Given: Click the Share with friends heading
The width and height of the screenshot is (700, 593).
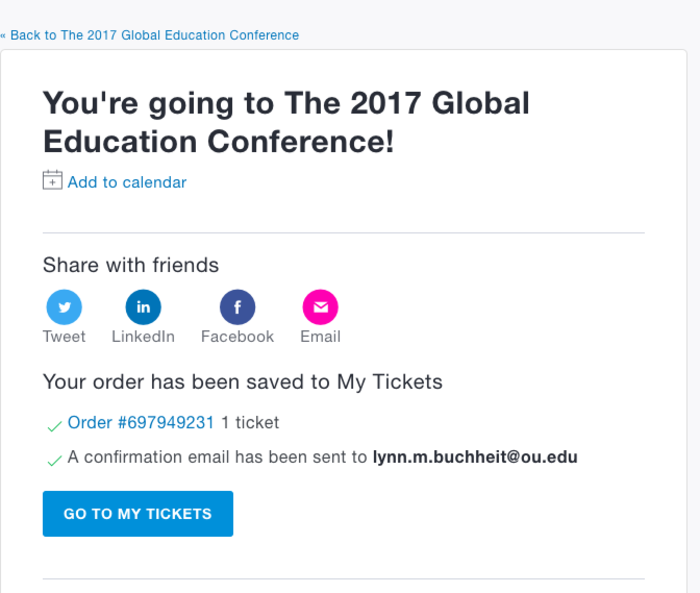Looking at the screenshot, I should point(130,265).
